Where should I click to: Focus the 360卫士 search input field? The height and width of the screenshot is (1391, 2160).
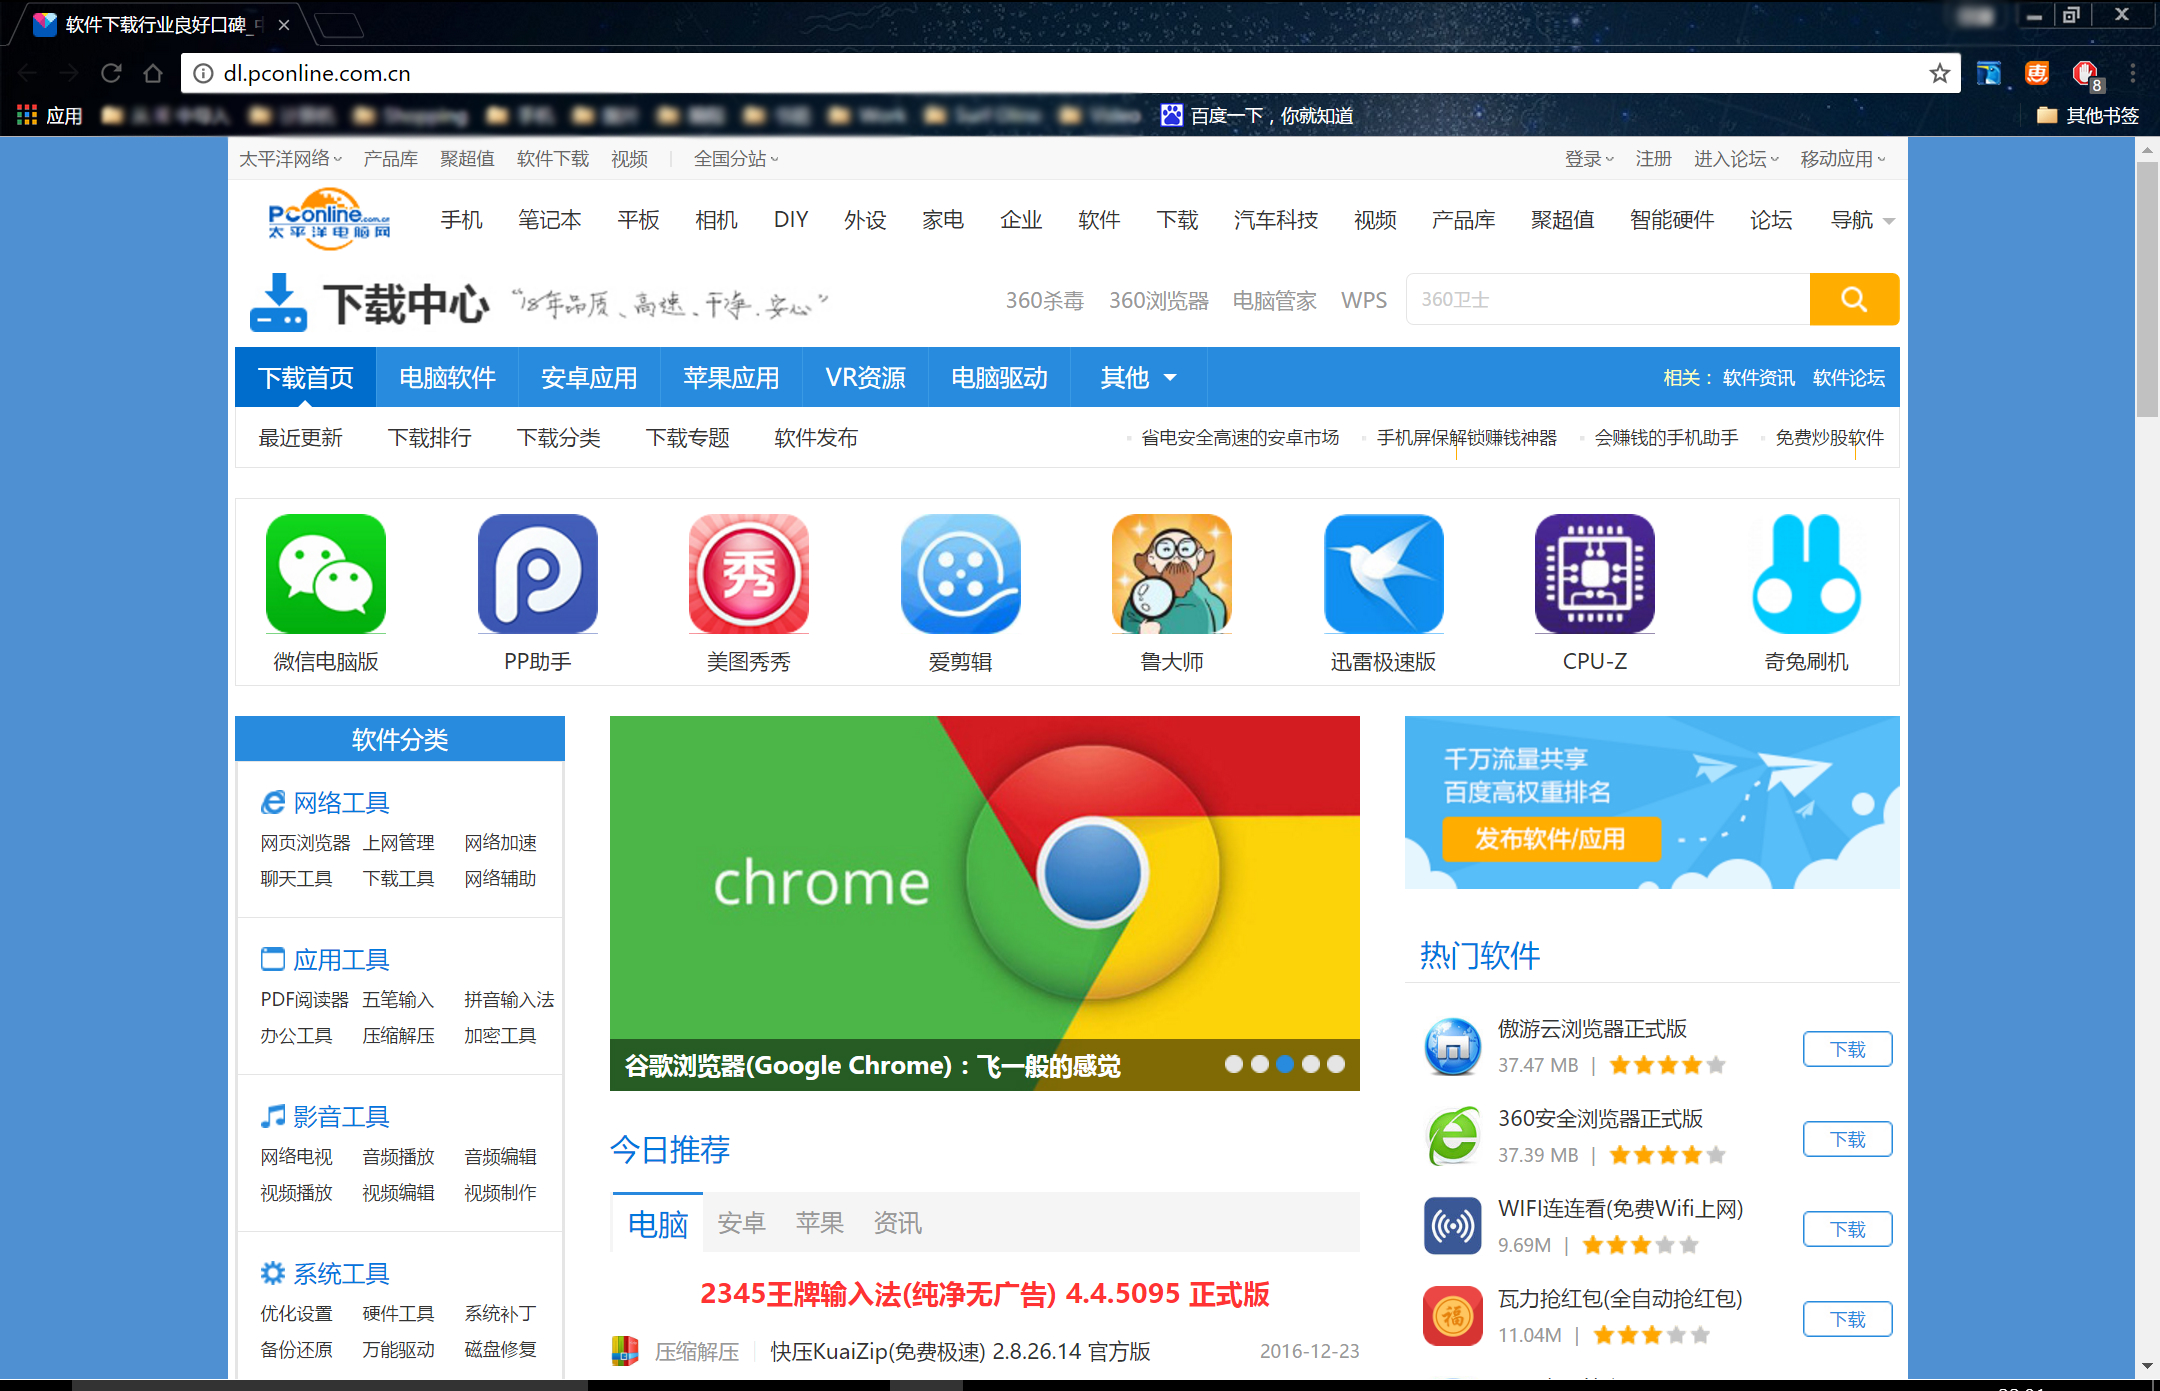[x=1608, y=299]
